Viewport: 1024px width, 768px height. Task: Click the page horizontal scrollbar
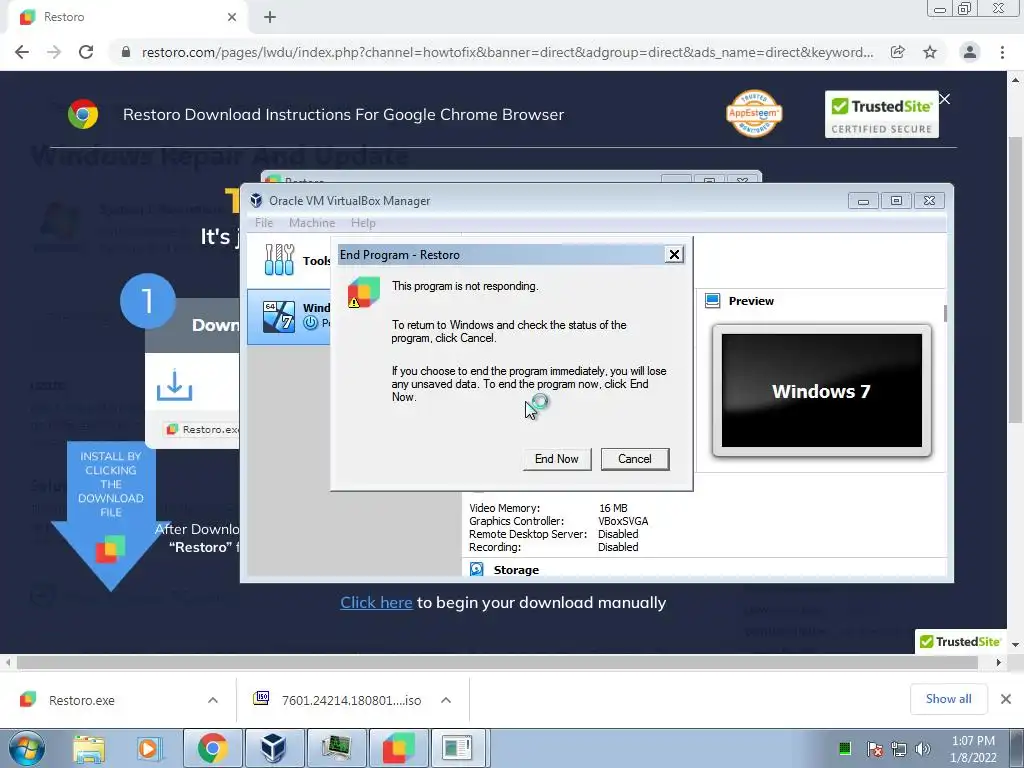click(x=497, y=662)
